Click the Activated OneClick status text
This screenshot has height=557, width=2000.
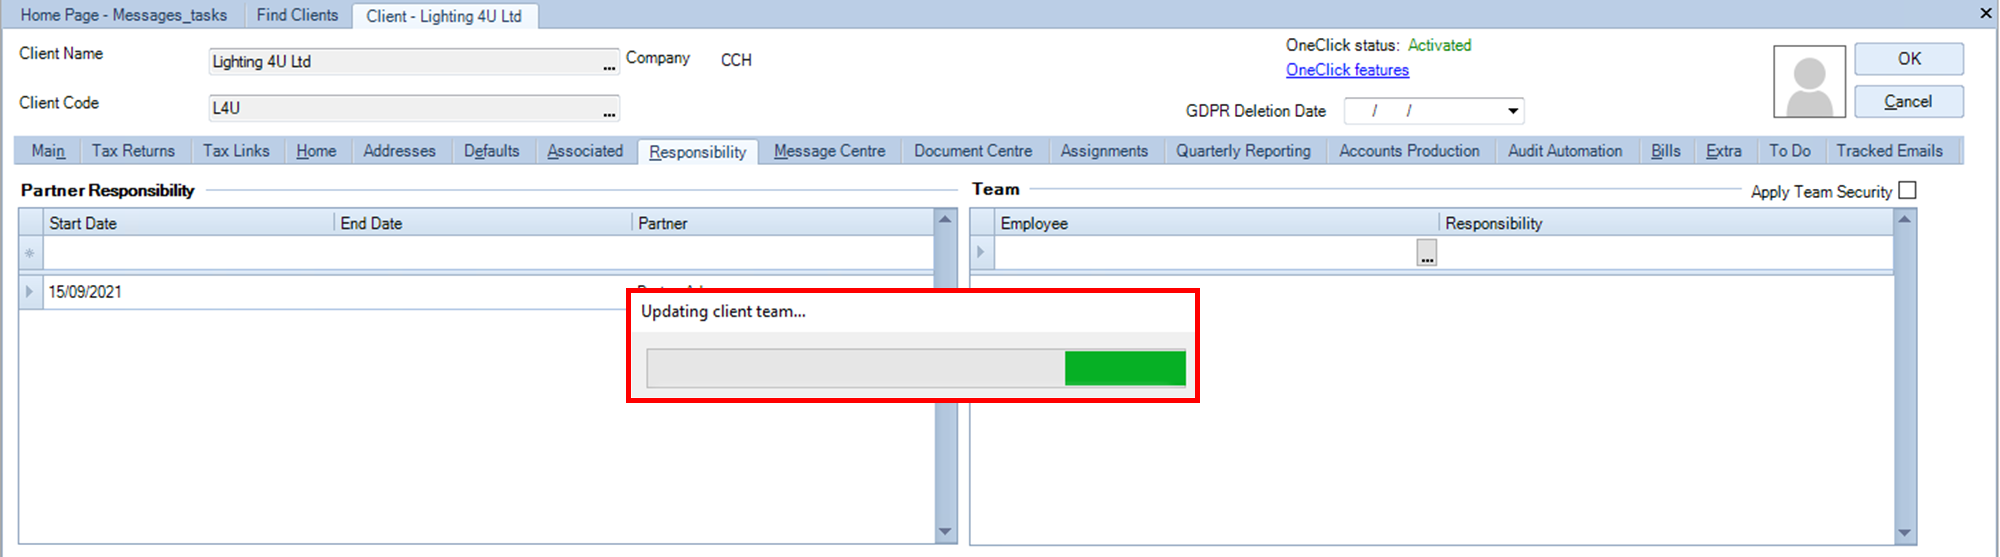coord(1439,45)
